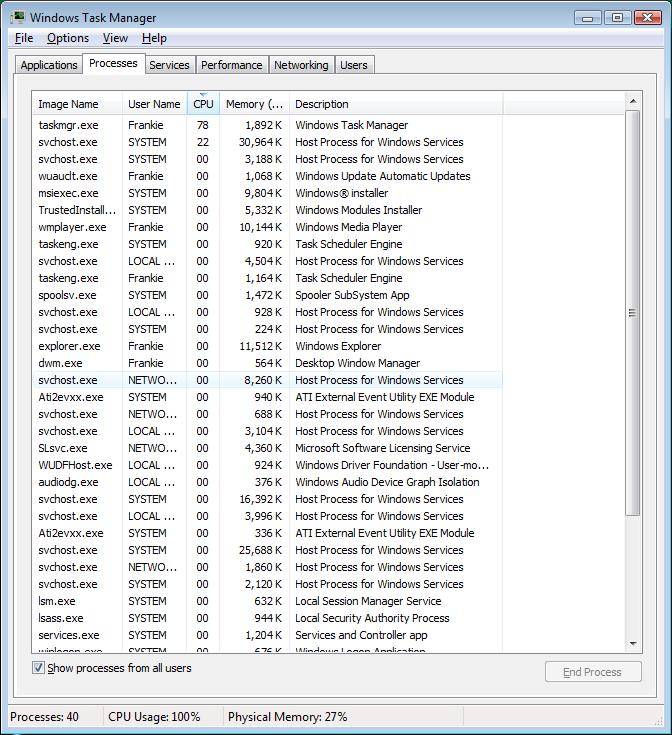The width and height of the screenshot is (672, 735).
Task: Select the TrustedInstall... process row
Action: click(x=267, y=210)
